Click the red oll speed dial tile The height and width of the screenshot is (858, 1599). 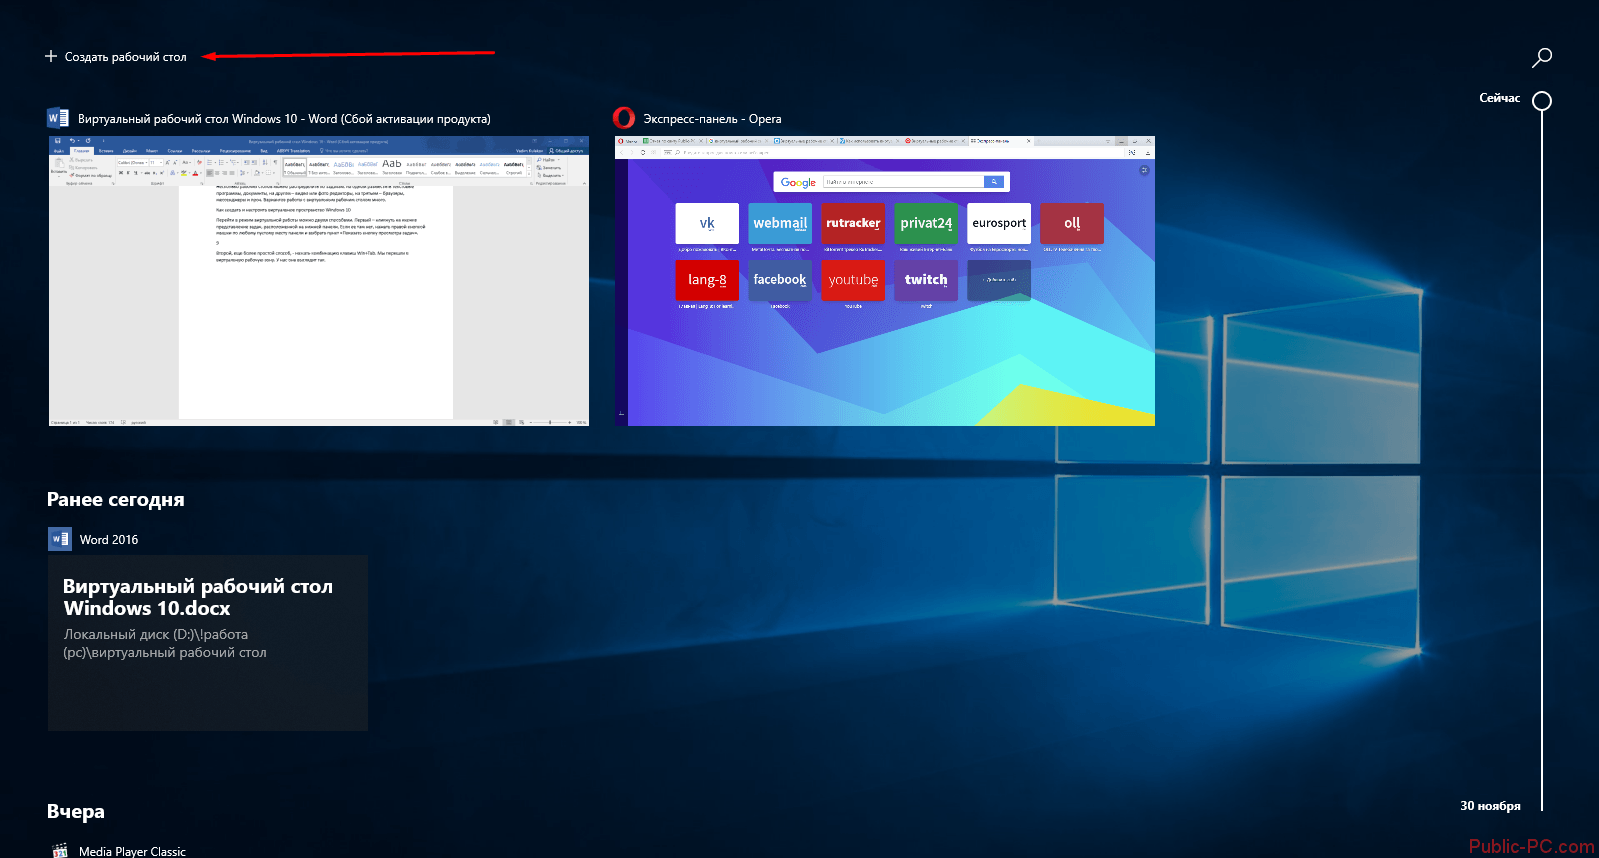point(1072,223)
